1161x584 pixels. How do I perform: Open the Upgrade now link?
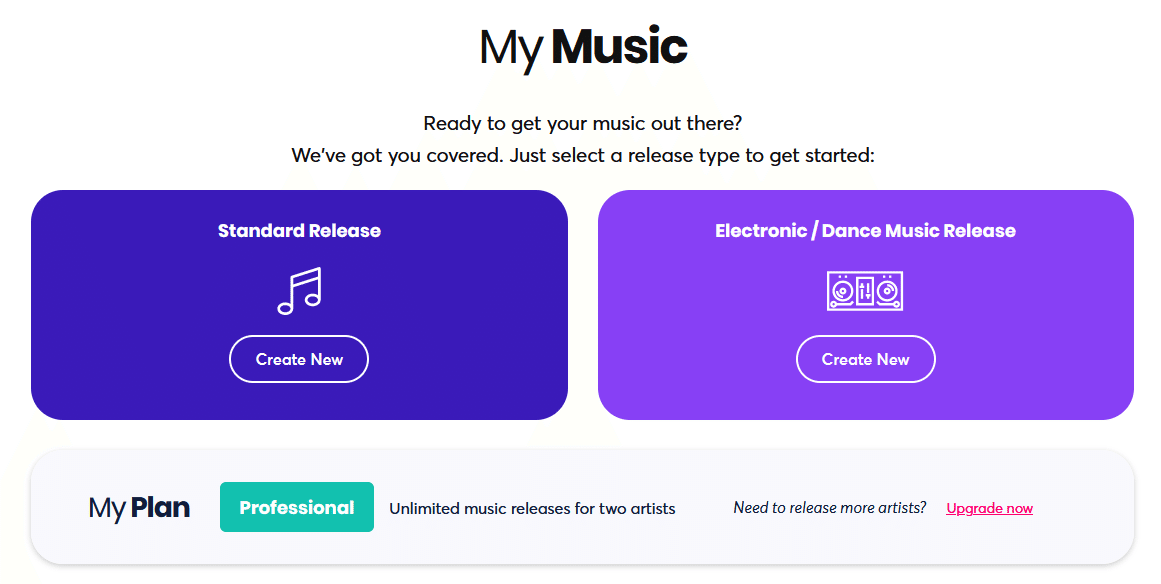click(x=989, y=508)
